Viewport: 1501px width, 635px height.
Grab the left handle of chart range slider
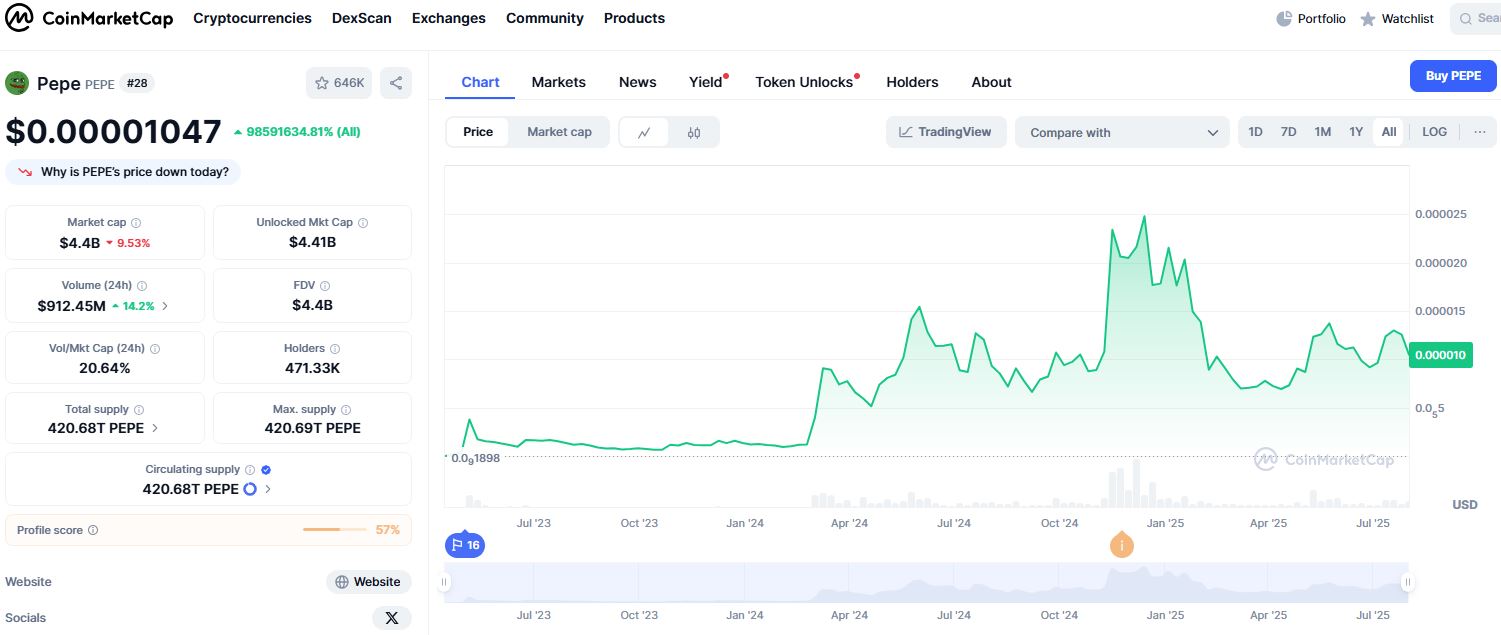click(x=444, y=582)
